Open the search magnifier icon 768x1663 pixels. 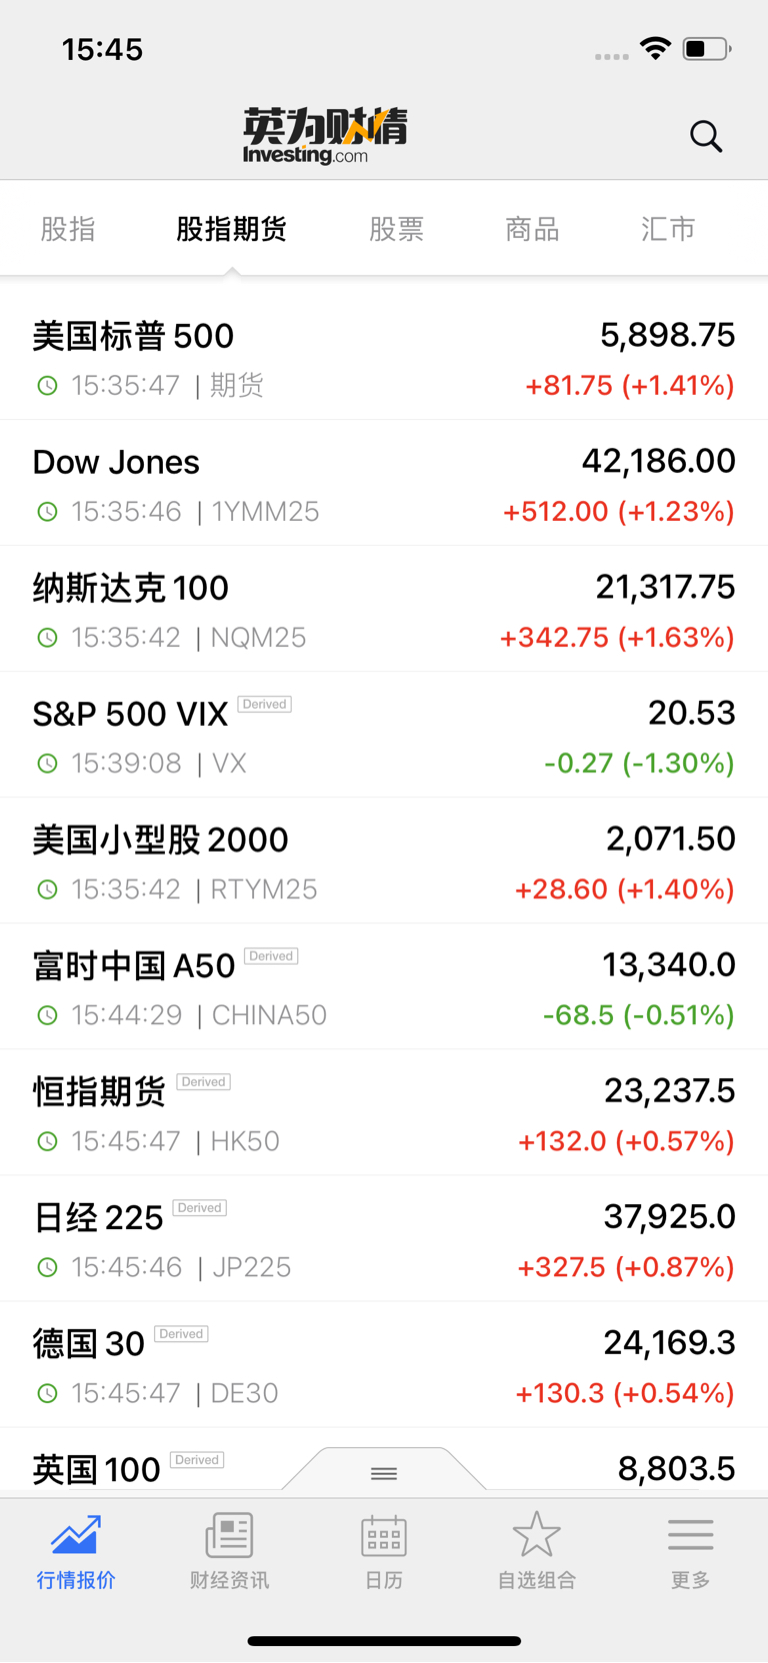tap(706, 136)
